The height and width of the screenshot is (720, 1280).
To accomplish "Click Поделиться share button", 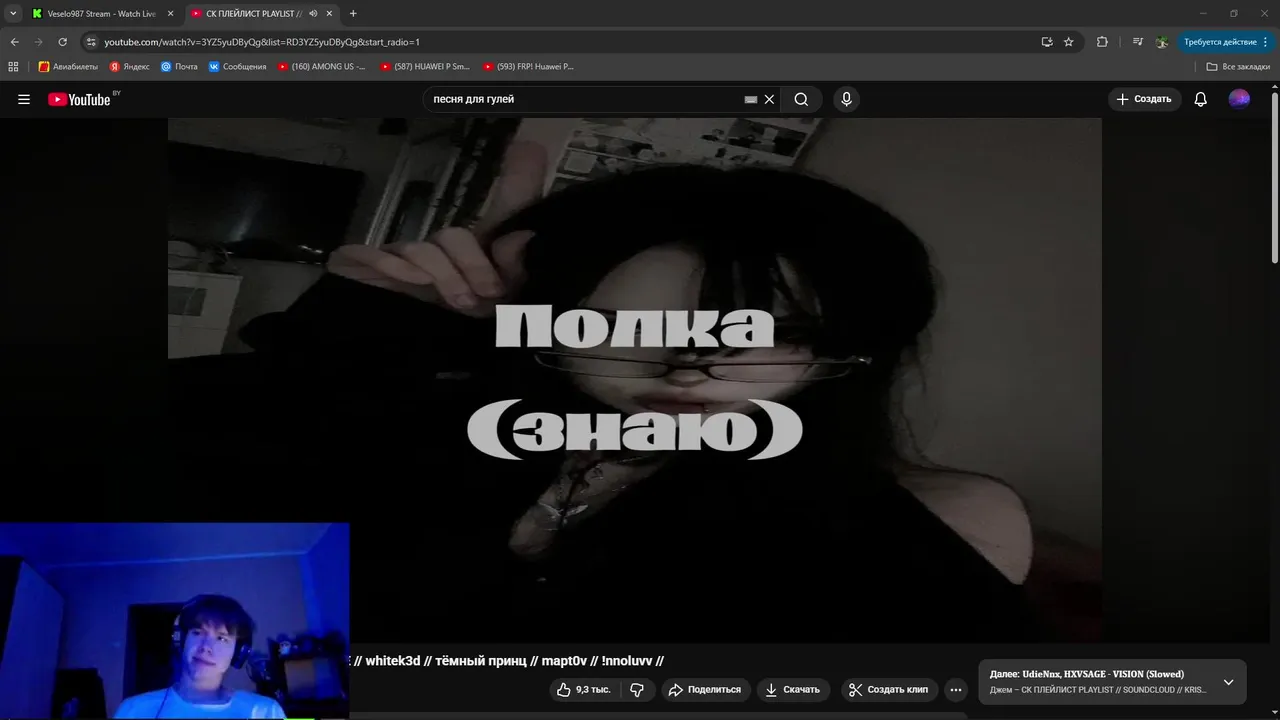I will click(704, 690).
